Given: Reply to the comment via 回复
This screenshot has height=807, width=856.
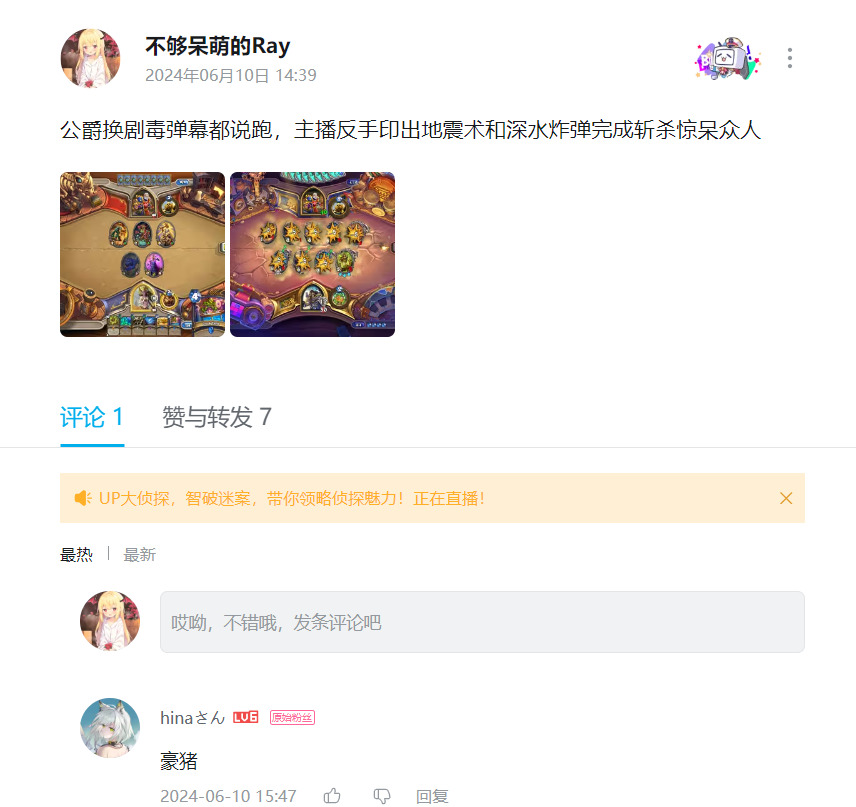Looking at the screenshot, I should (x=432, y=796).
